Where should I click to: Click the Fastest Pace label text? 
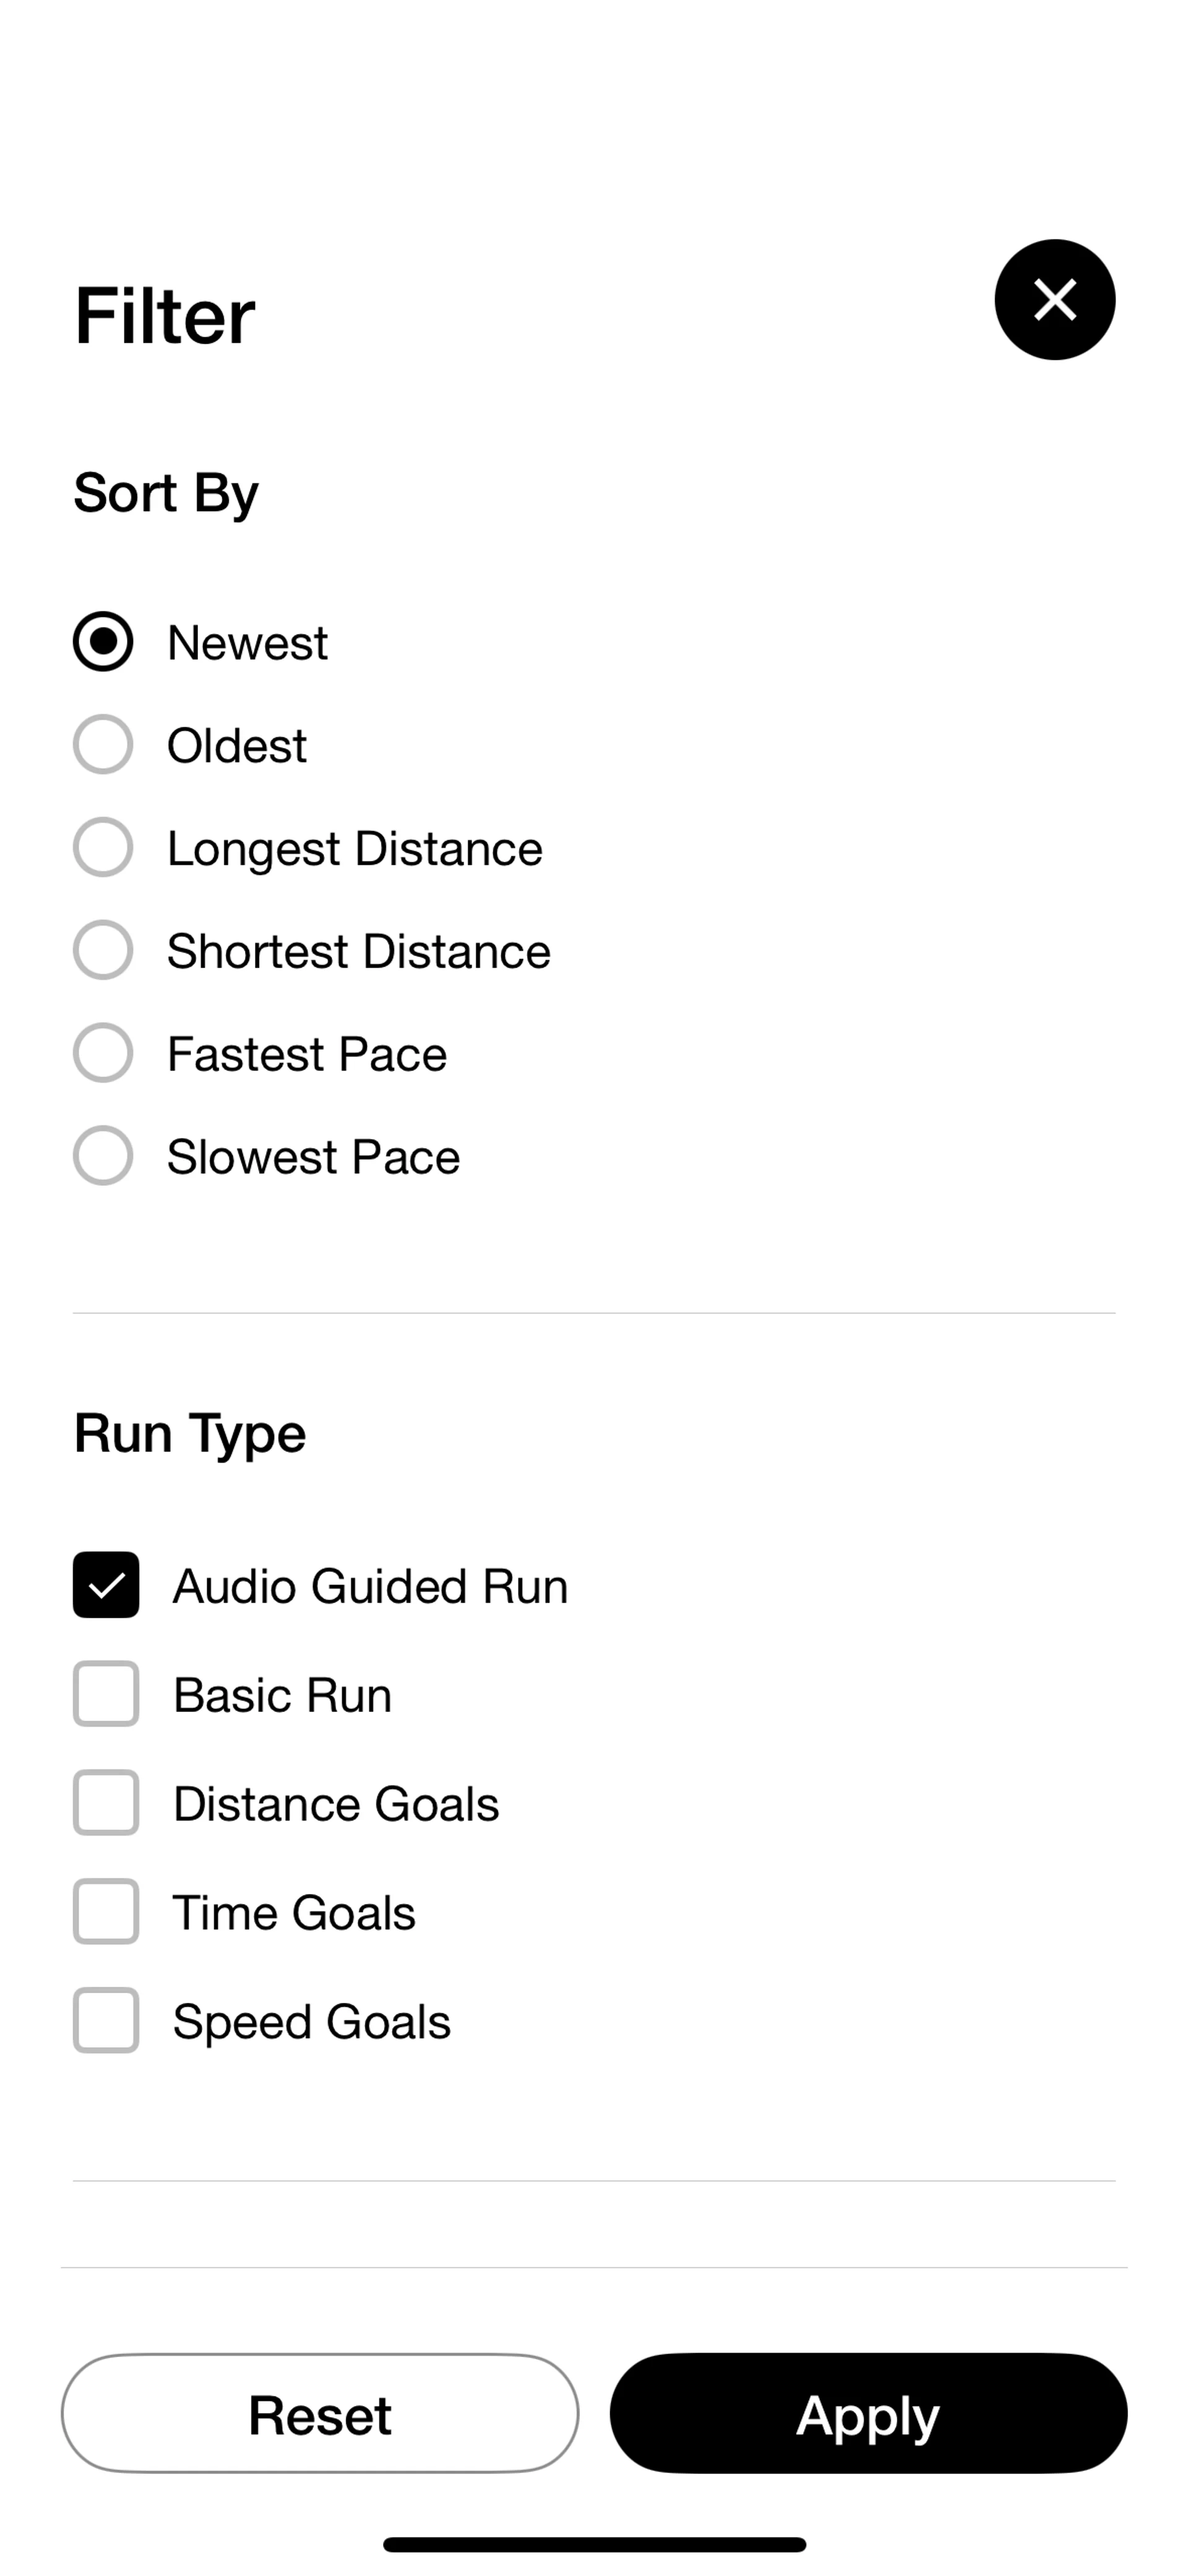[307, 1054]
